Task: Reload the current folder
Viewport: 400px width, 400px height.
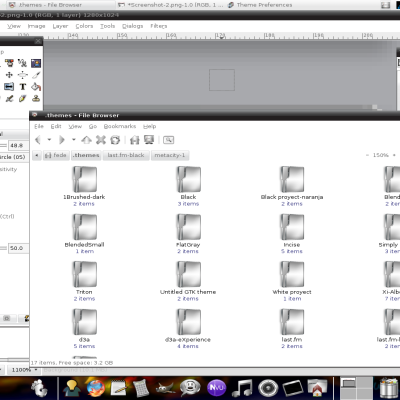Action: click(115, 140)
